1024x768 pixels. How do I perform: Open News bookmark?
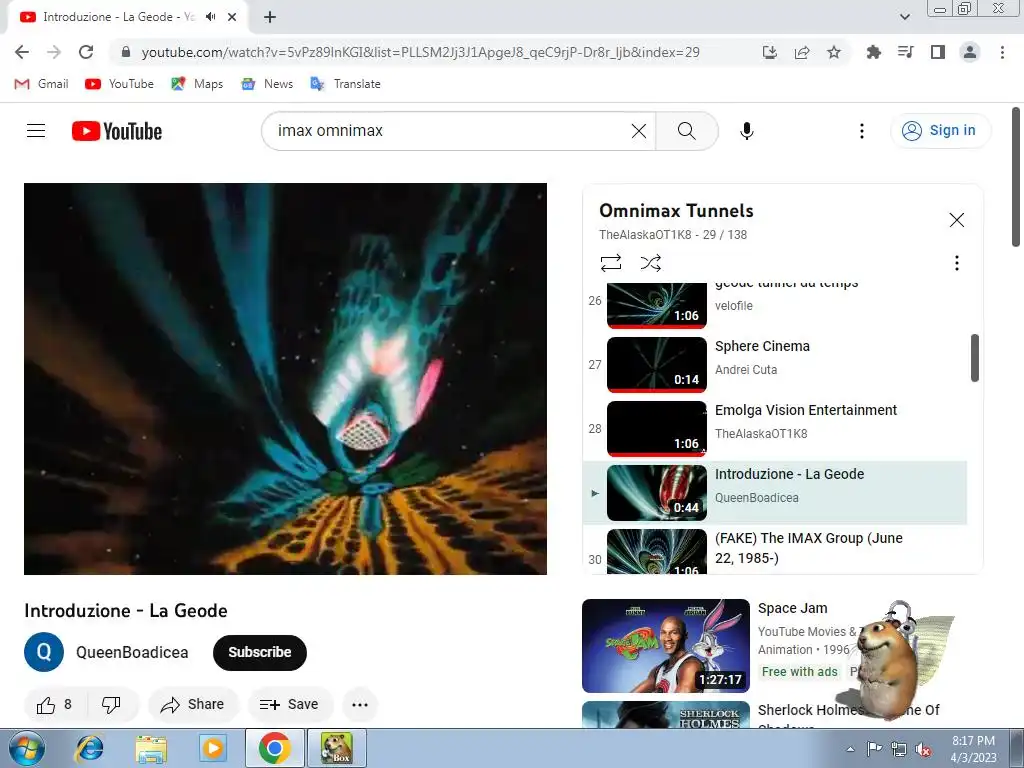pyautogui.click(x=267, y=84)
